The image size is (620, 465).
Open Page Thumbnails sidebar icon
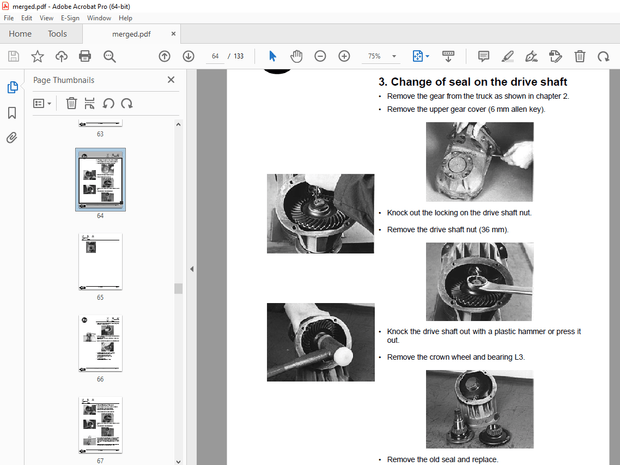[x=12, y=87]
